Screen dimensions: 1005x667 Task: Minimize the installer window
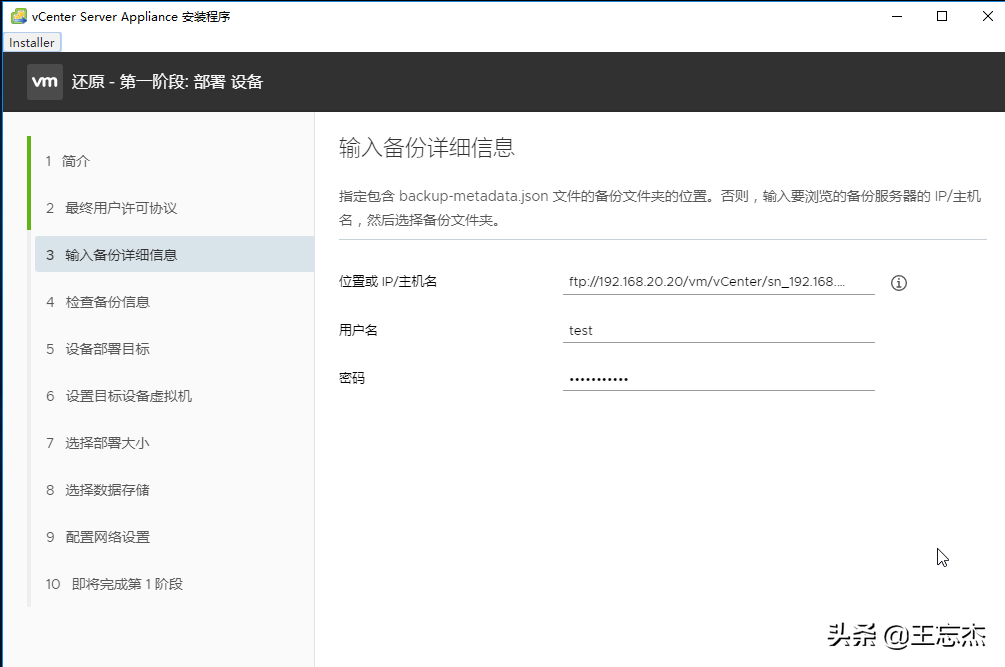897,16
